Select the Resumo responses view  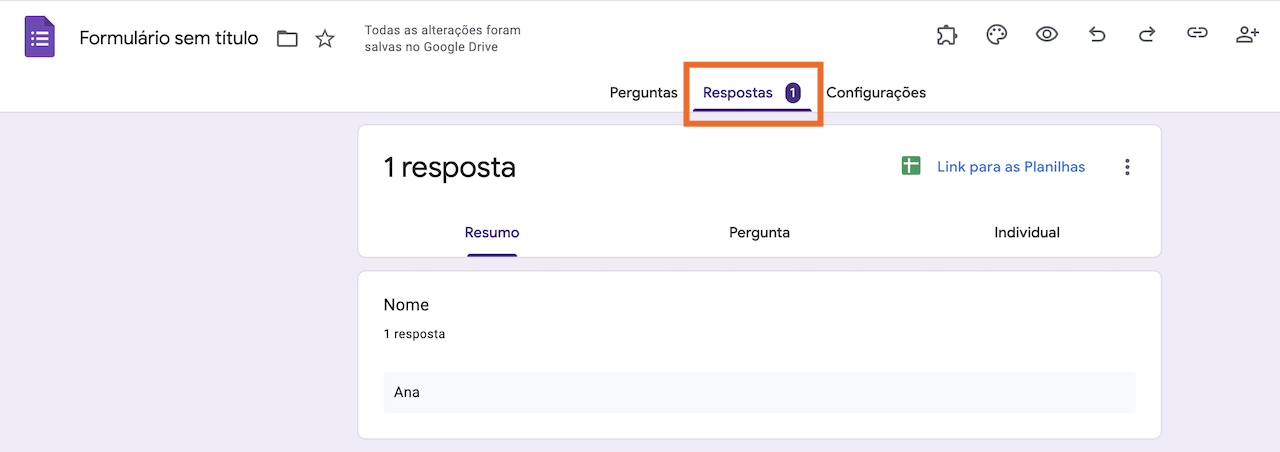coord(492,233)
